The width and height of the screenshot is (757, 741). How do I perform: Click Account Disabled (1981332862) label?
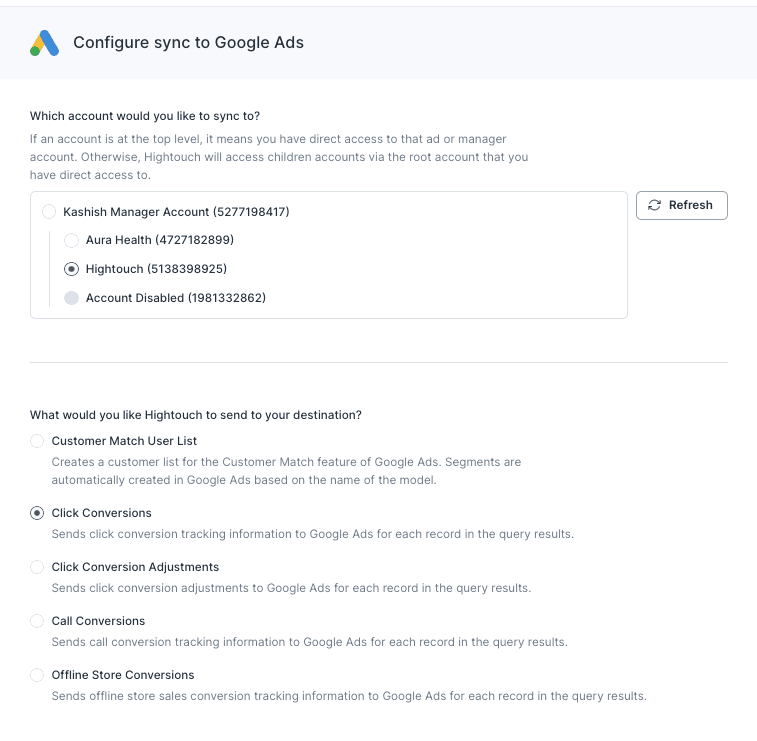pyautogui.click(x=176, y=298)
